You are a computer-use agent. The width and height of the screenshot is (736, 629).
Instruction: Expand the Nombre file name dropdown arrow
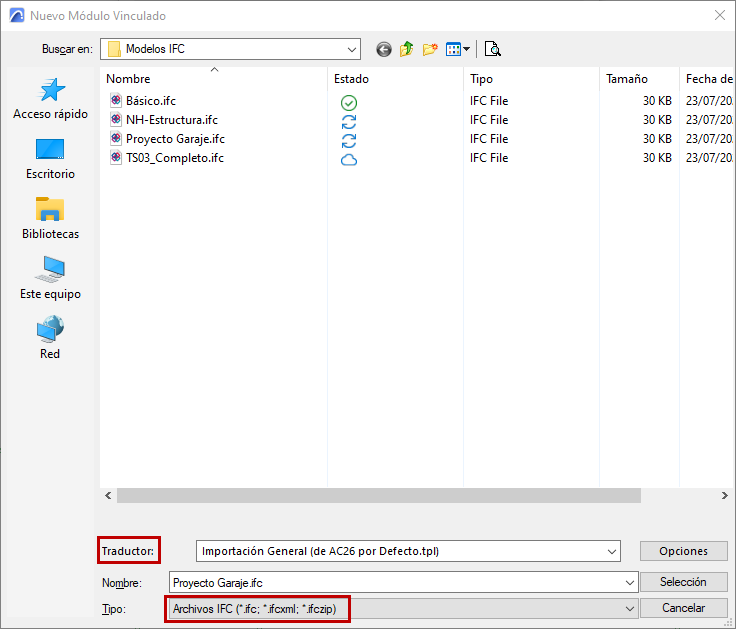click(x=629, y=583)
